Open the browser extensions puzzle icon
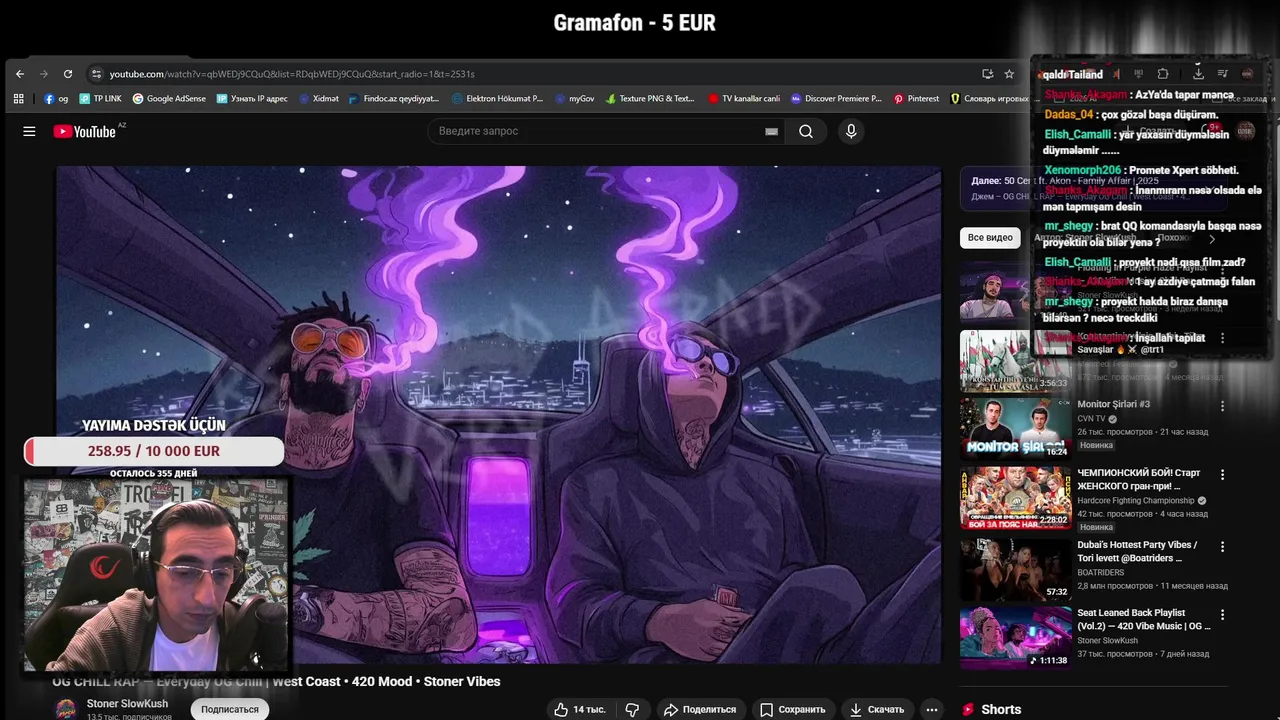This screenshot has width=1280, height=720. (1163, 74)
